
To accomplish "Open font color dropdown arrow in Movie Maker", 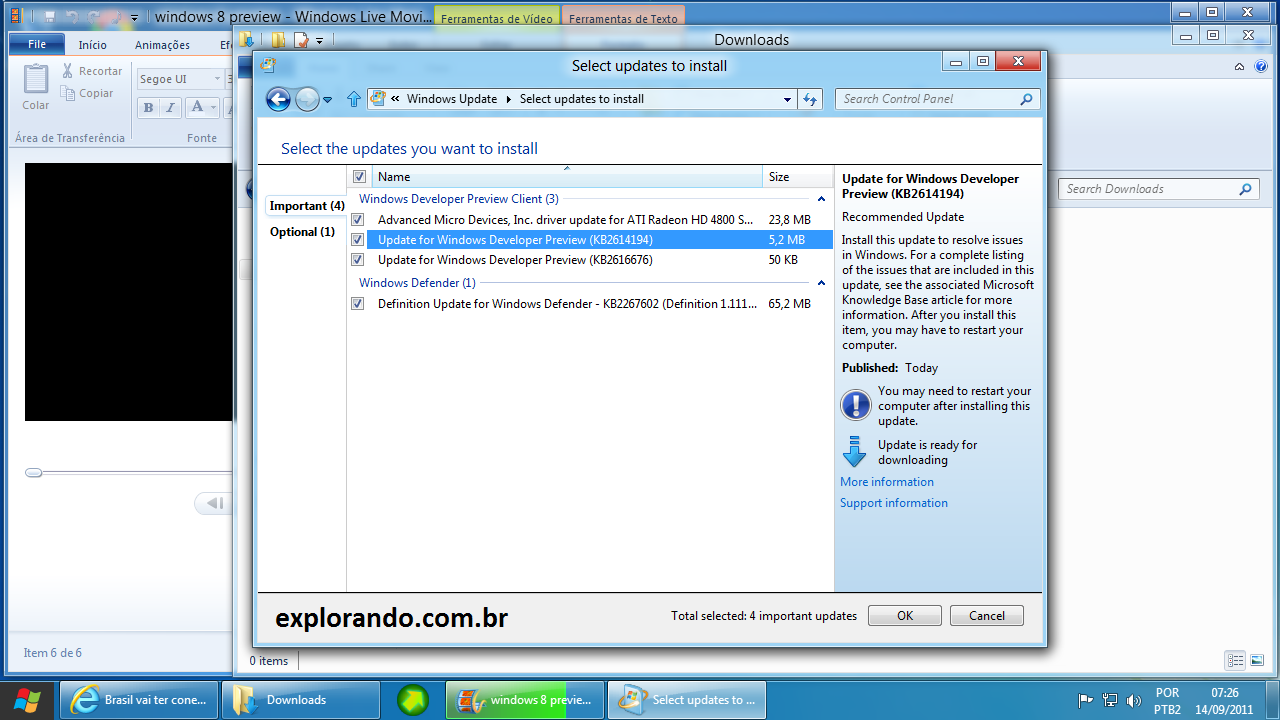I will 214,108.
